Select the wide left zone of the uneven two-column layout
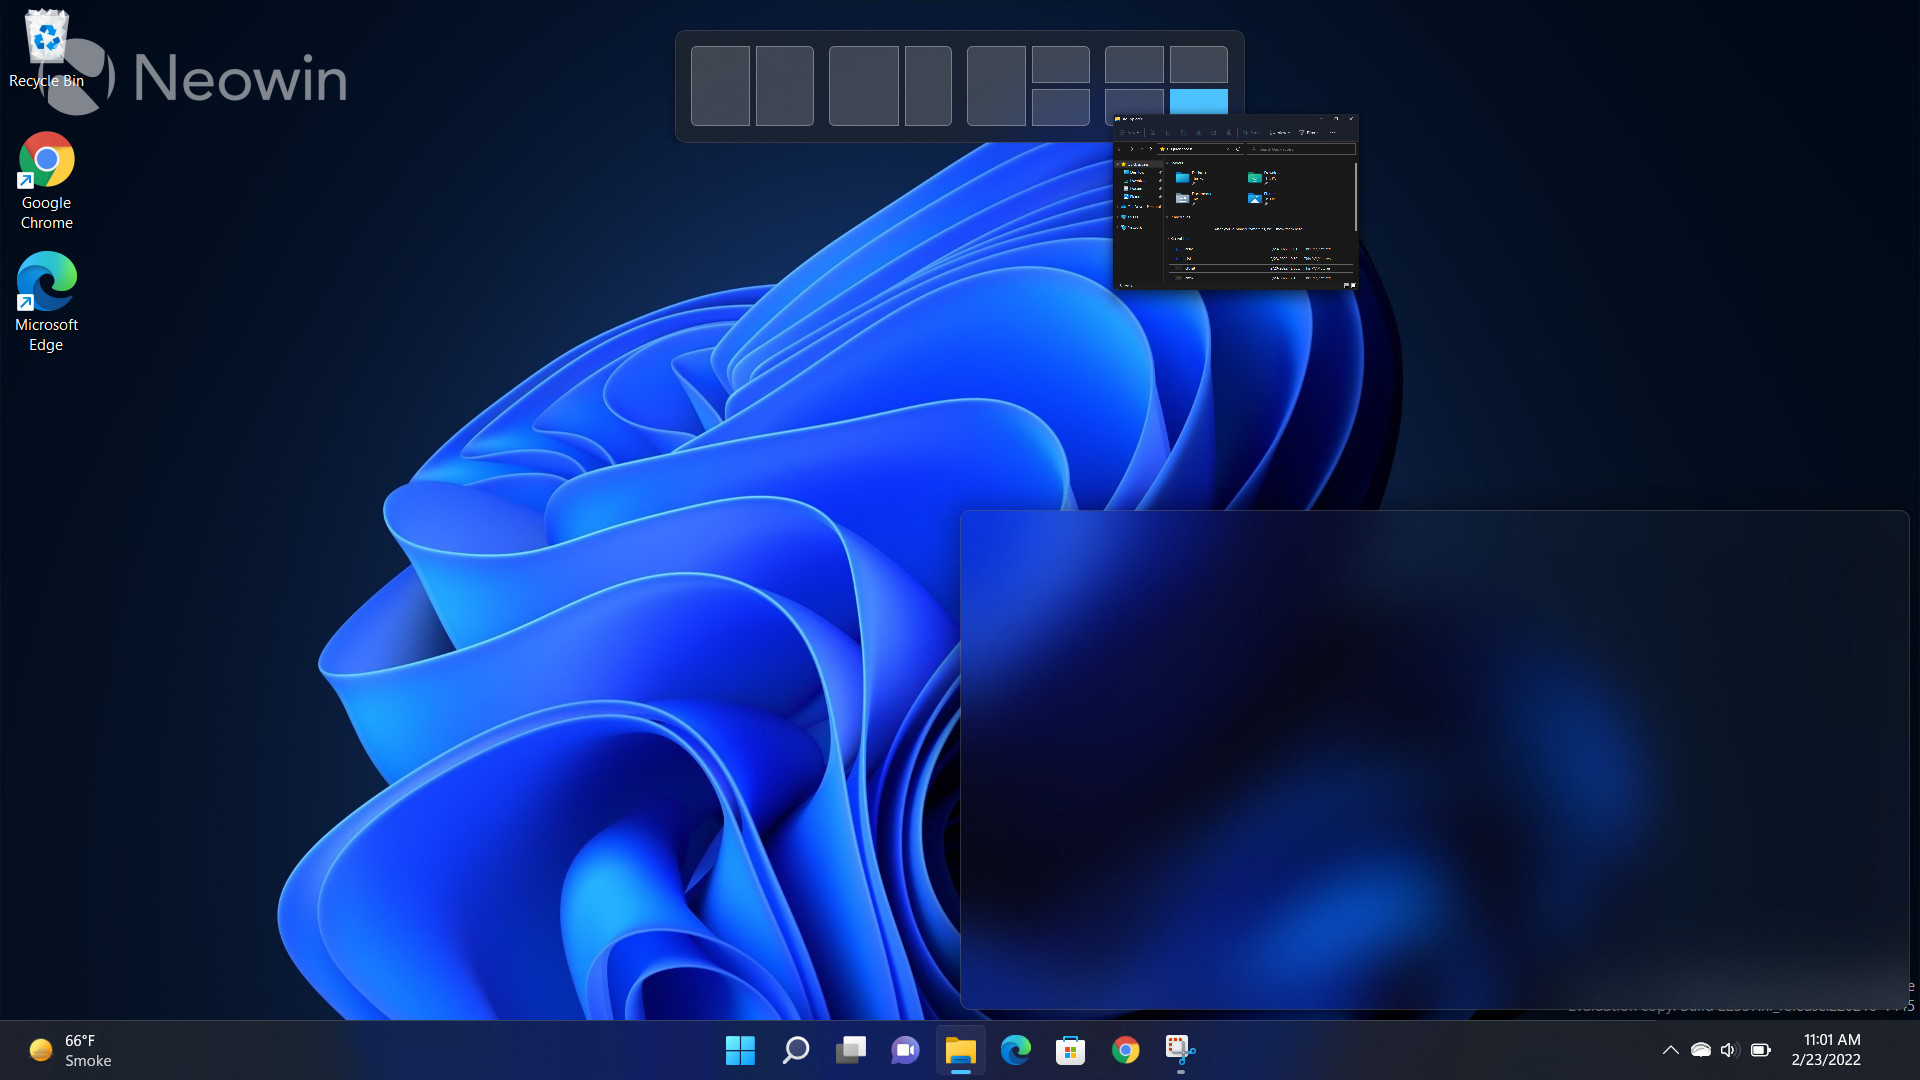Screen dimensions: 1920x1080 pyautogui.click(x=864, y=86)
